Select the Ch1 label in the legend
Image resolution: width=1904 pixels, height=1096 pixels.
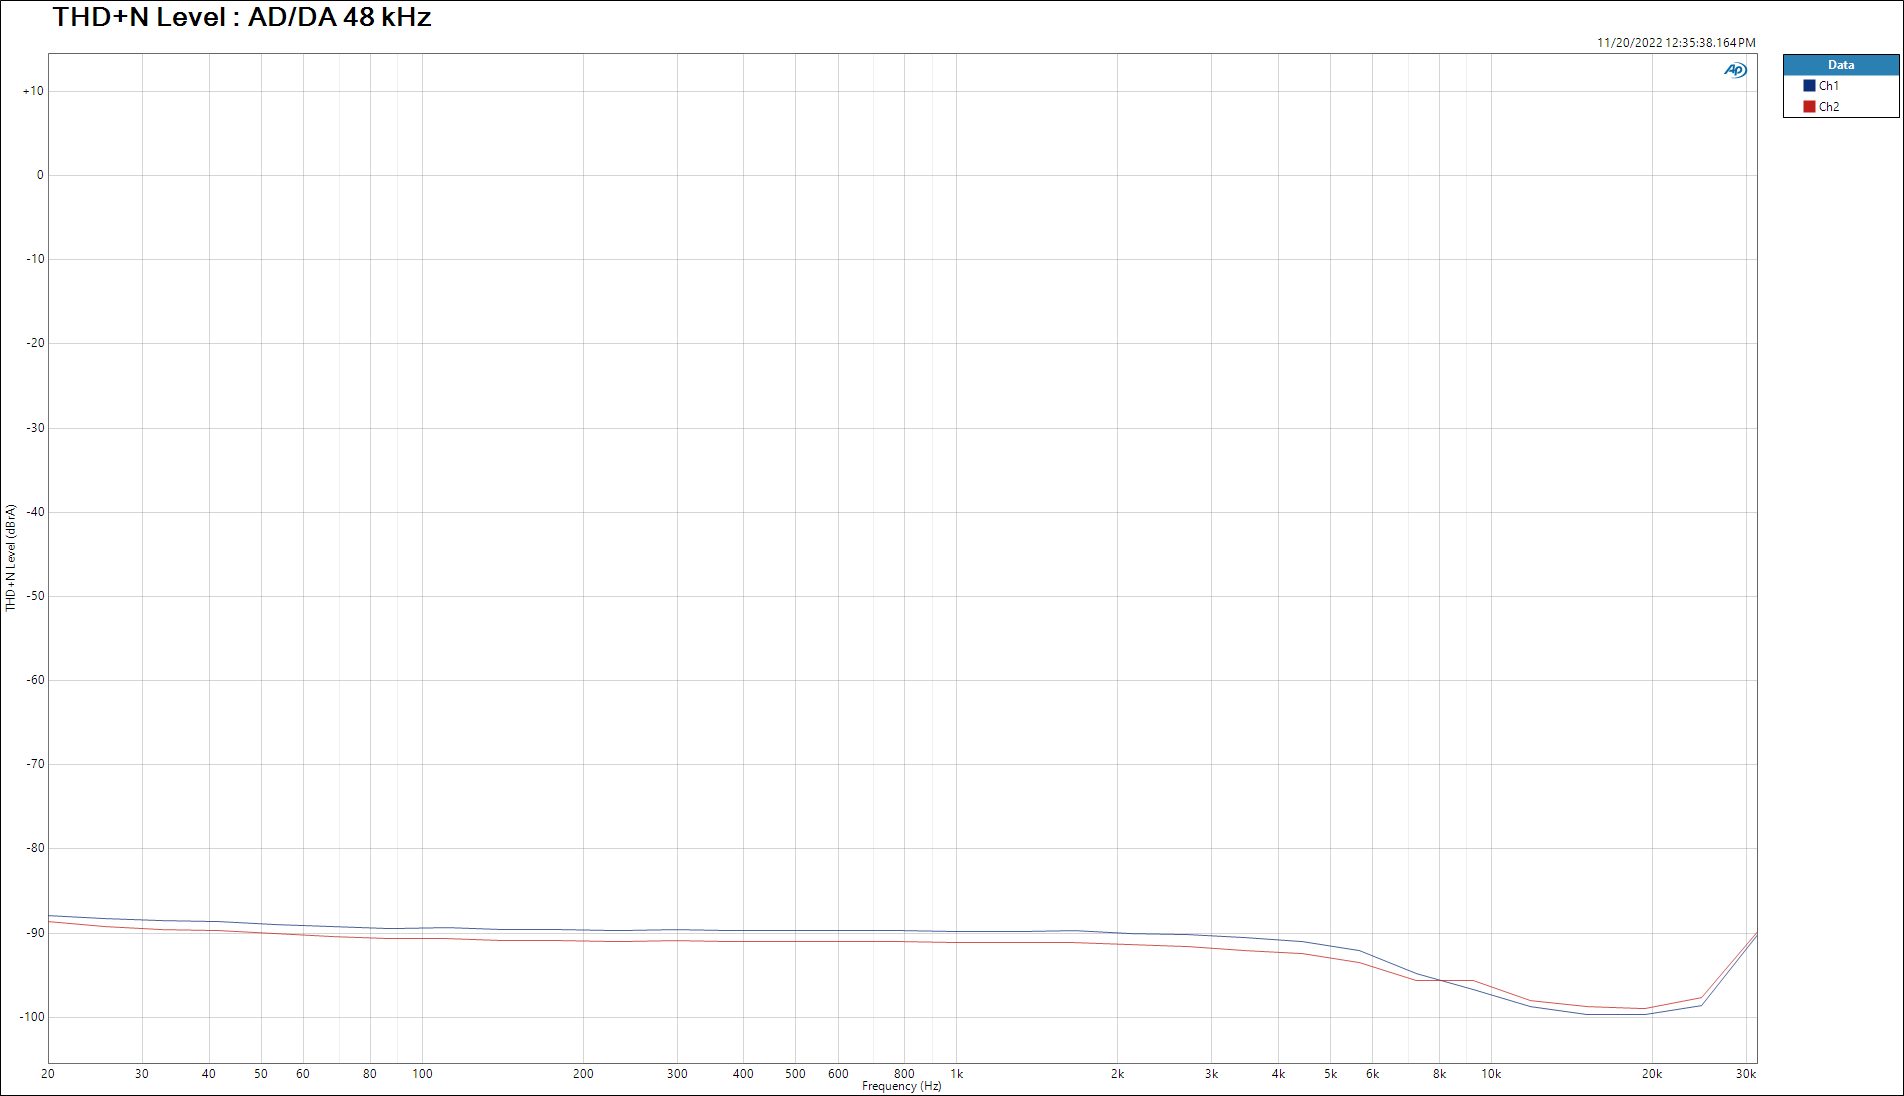tap(1828, 86)
